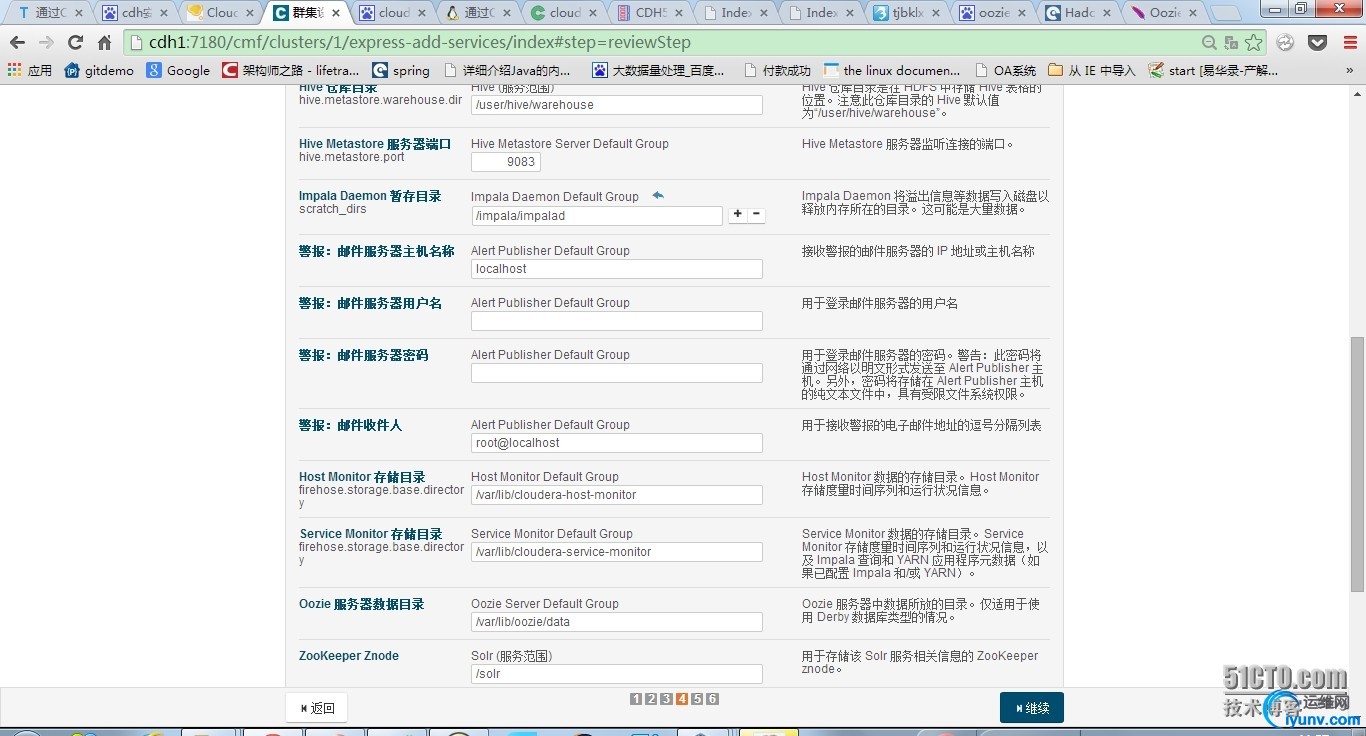The height and width of the screenshot is (736, 1366).
Task: Open the '从 IE 中导入' bookmarks folder
Action: click(1092, 70)
